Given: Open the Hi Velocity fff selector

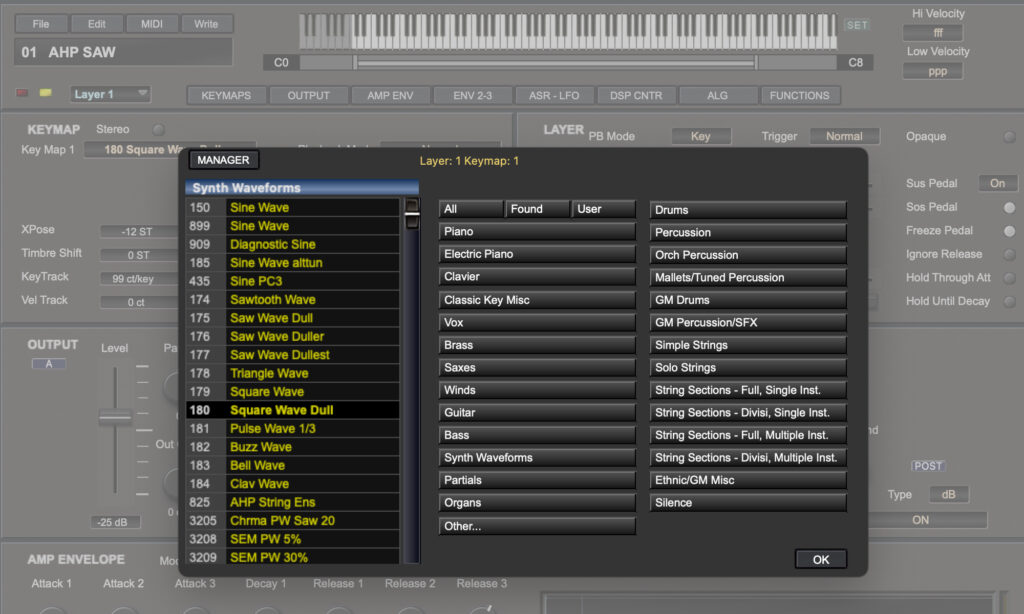Looking at the screenshot, I should pyautogui.click(x=932, y=33).
